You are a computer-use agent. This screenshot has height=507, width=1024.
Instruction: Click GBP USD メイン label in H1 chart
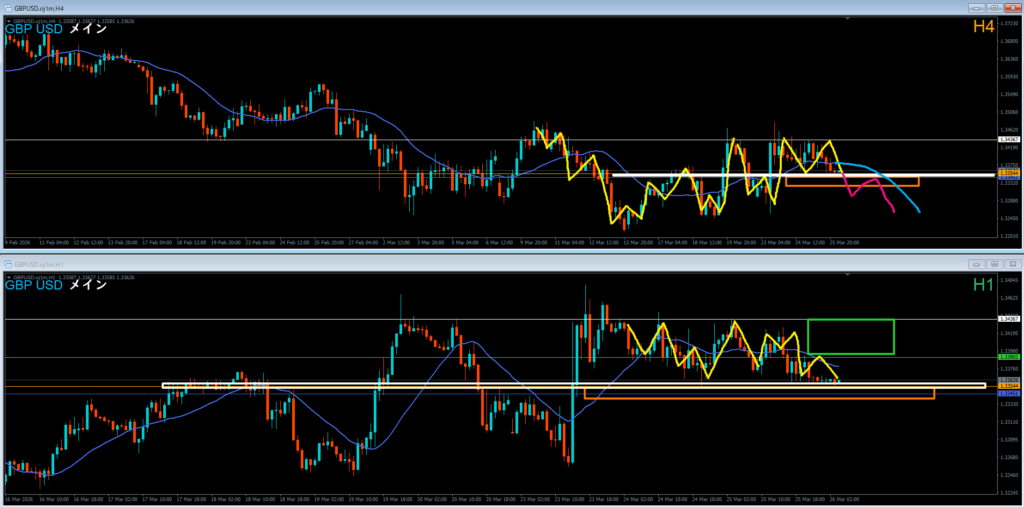(x=56, y=285)
